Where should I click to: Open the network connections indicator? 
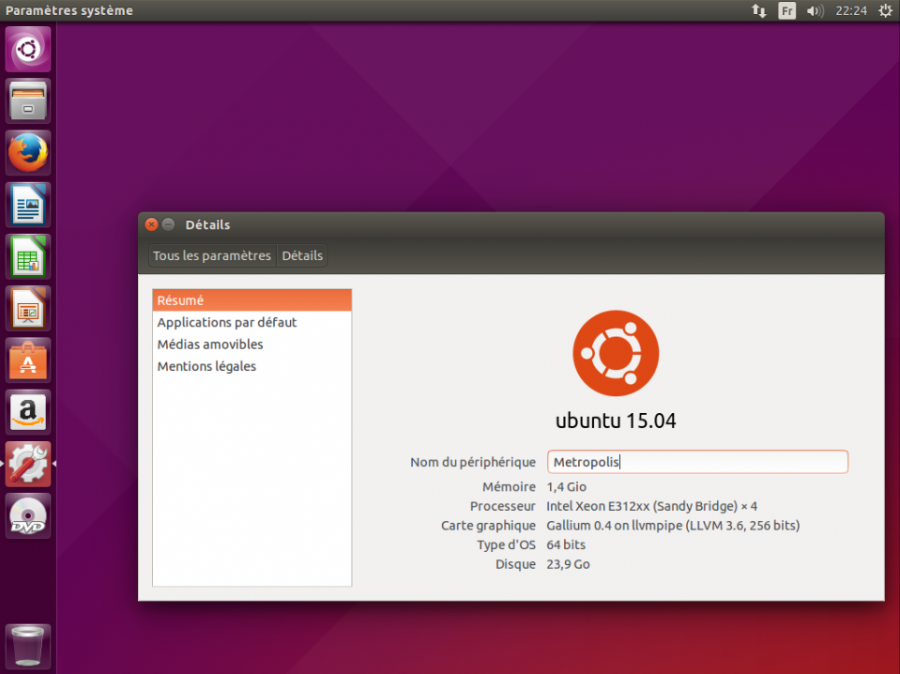[x=759, y=11]
